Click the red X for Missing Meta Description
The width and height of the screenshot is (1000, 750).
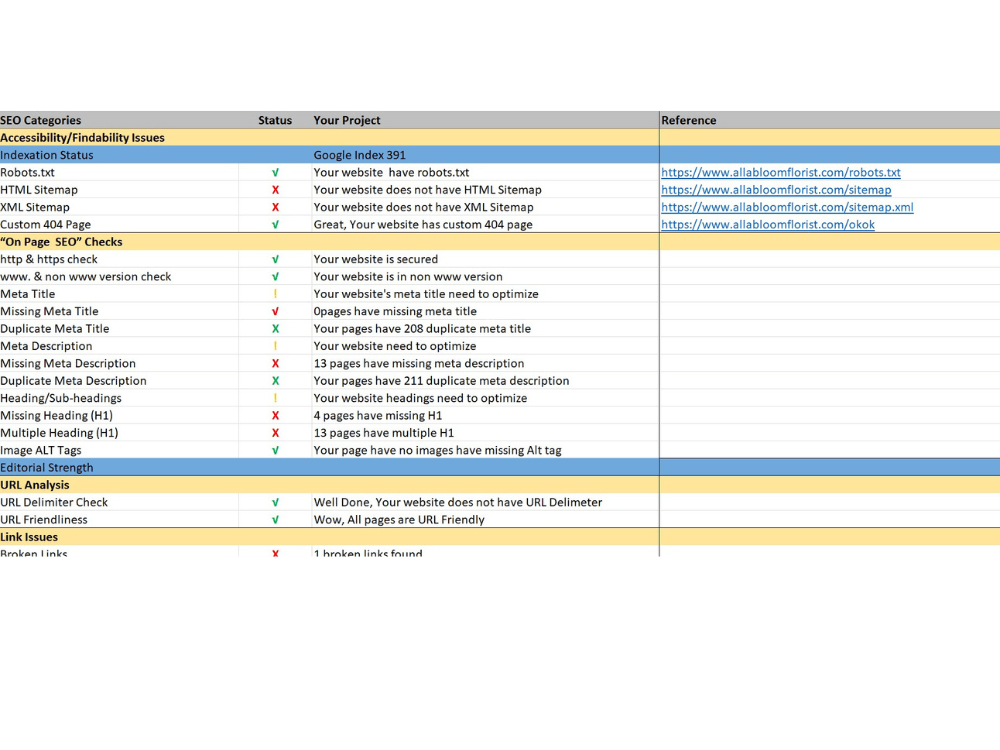(276, 363)
